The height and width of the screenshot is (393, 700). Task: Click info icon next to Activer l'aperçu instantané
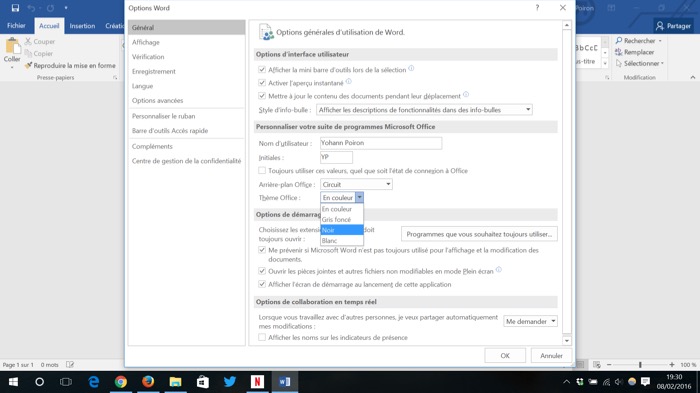(x=349, y=81)
